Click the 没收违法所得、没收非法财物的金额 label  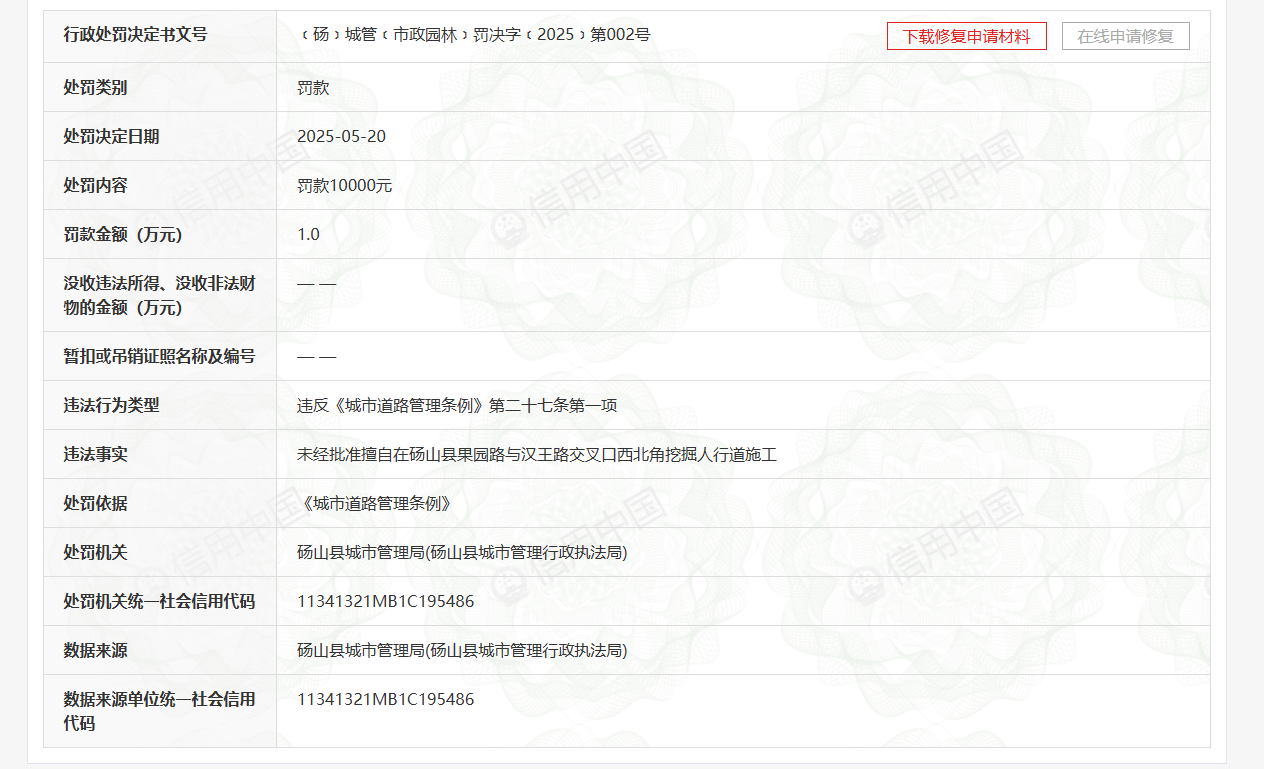(159, 296)
